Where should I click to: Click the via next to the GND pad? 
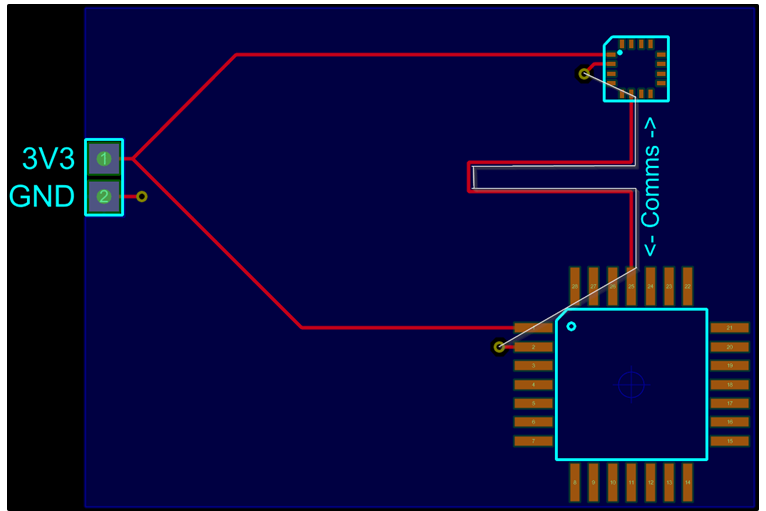[x=142, y=196]
